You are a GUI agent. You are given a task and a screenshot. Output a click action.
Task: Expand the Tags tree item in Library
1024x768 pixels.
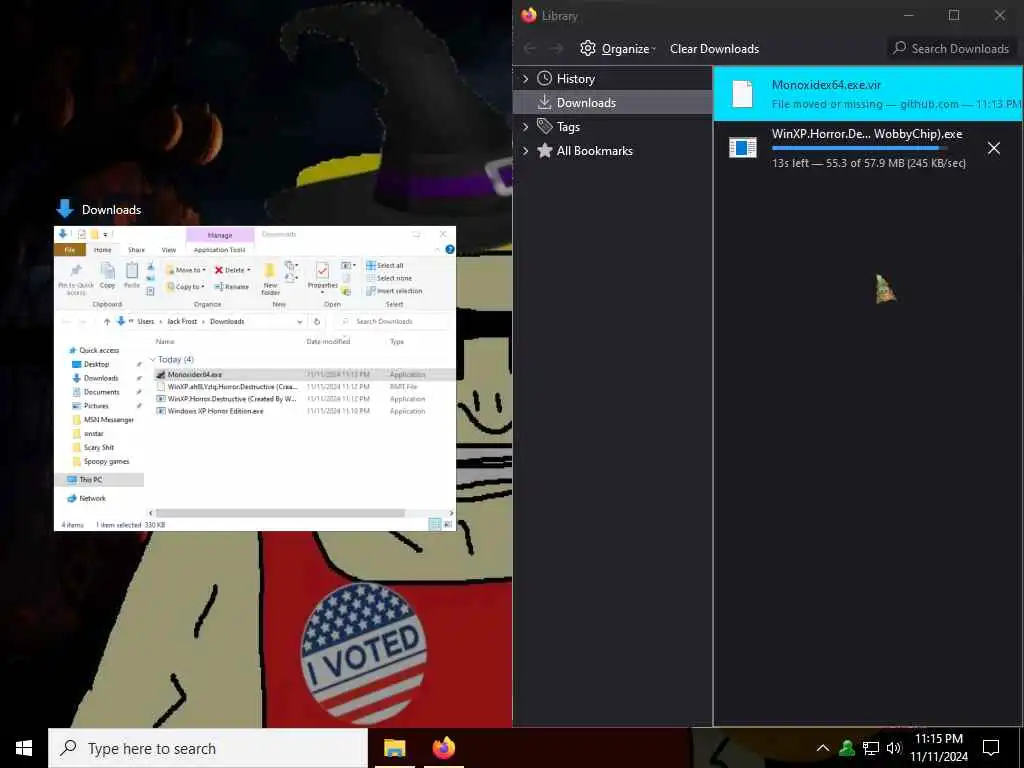[x=526, y=127]
